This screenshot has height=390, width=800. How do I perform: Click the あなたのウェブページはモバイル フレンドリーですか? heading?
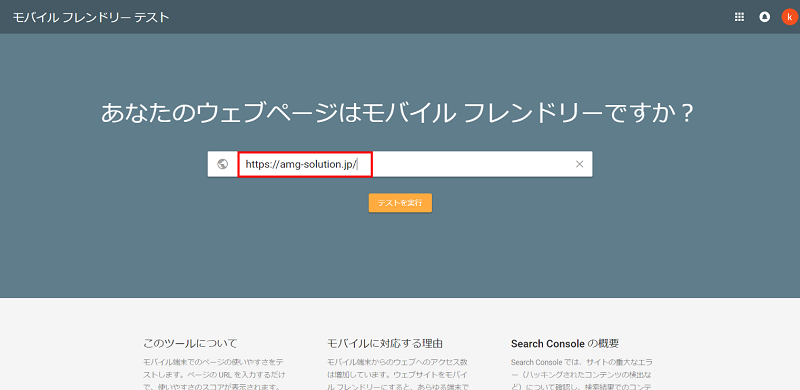click(397, 113)
